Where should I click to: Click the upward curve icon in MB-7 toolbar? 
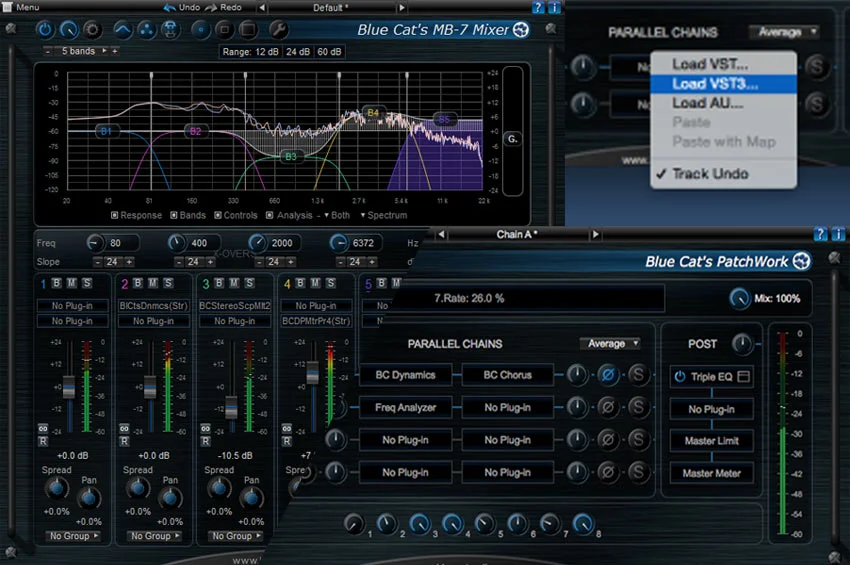click(x=123, y=29)
